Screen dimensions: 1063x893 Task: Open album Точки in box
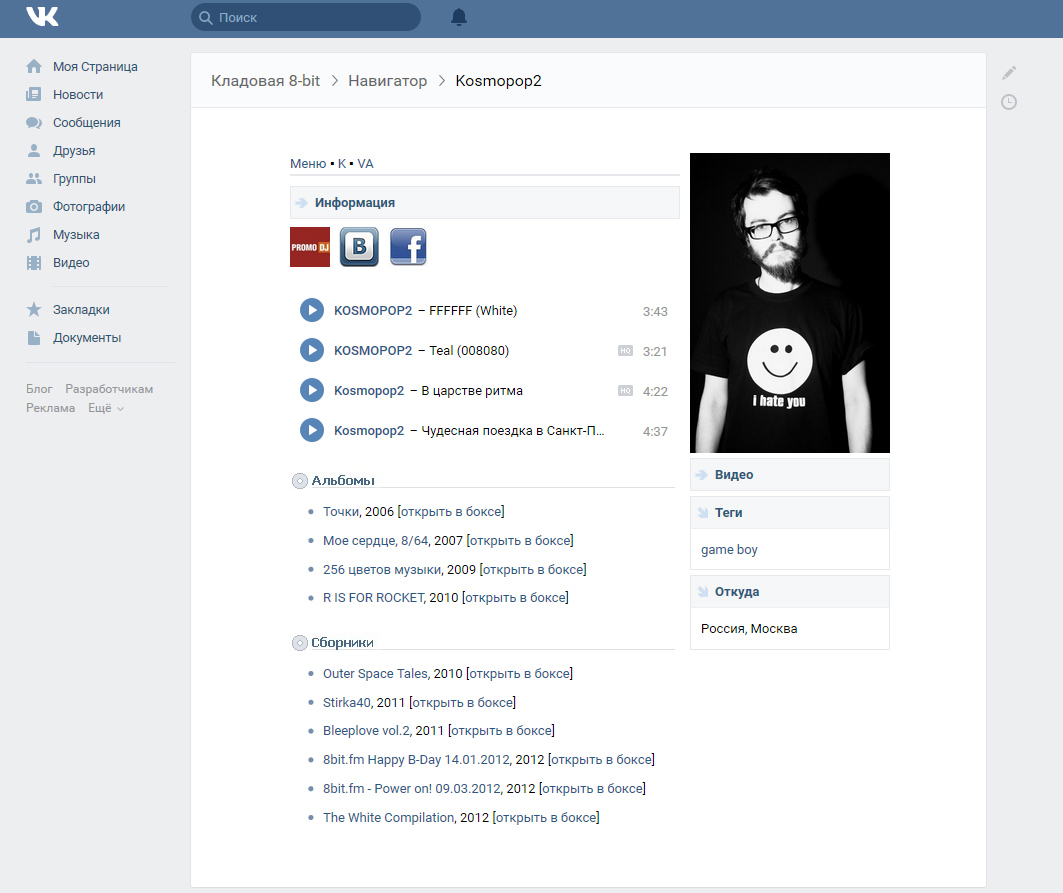[x=451, y=512]
